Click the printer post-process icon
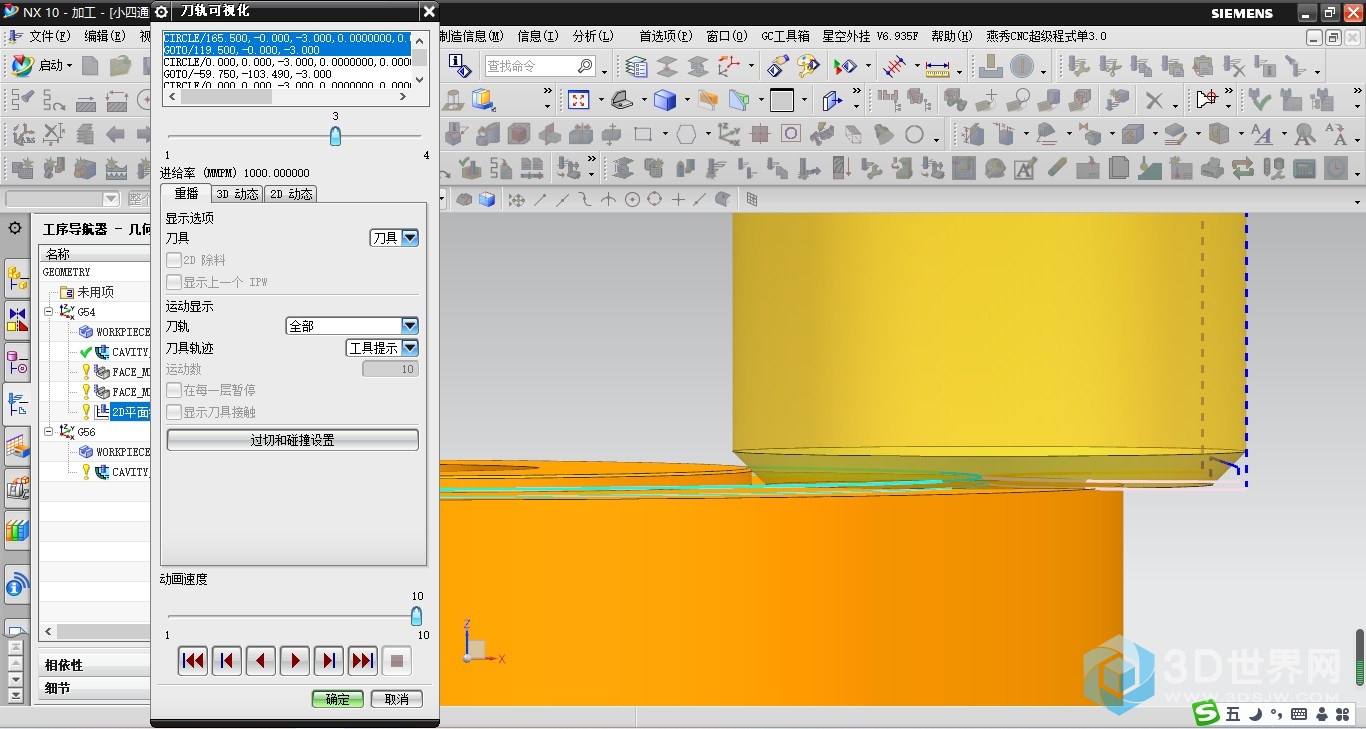 [x=1212, y=168]
